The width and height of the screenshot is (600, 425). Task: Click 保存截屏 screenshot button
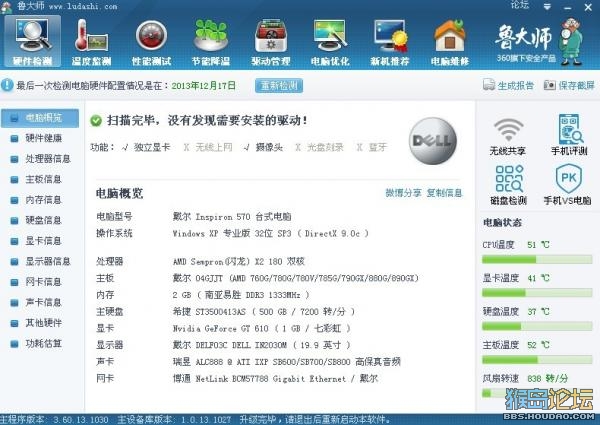pyautogui.click(x=569, y=85)
